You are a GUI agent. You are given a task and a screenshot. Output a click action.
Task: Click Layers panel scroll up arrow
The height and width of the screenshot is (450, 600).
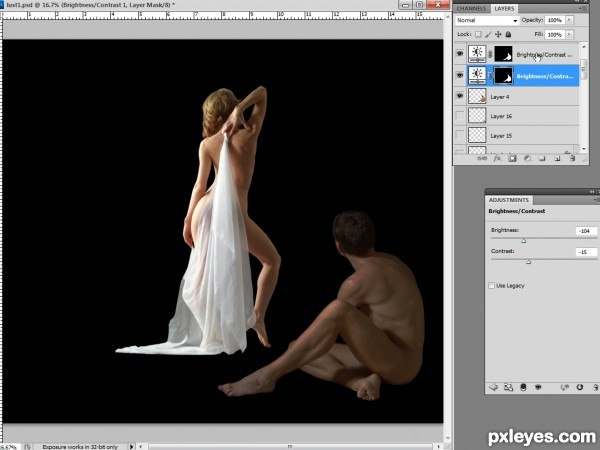(584, 47)
